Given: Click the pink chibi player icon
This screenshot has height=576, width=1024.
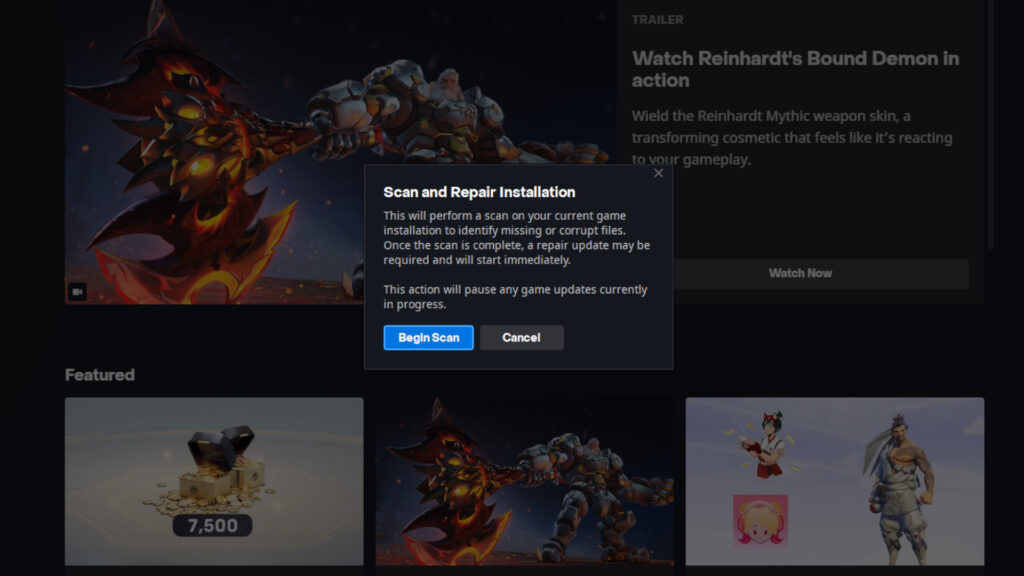Looking at the screenshot, I should [x=760, y=520].
